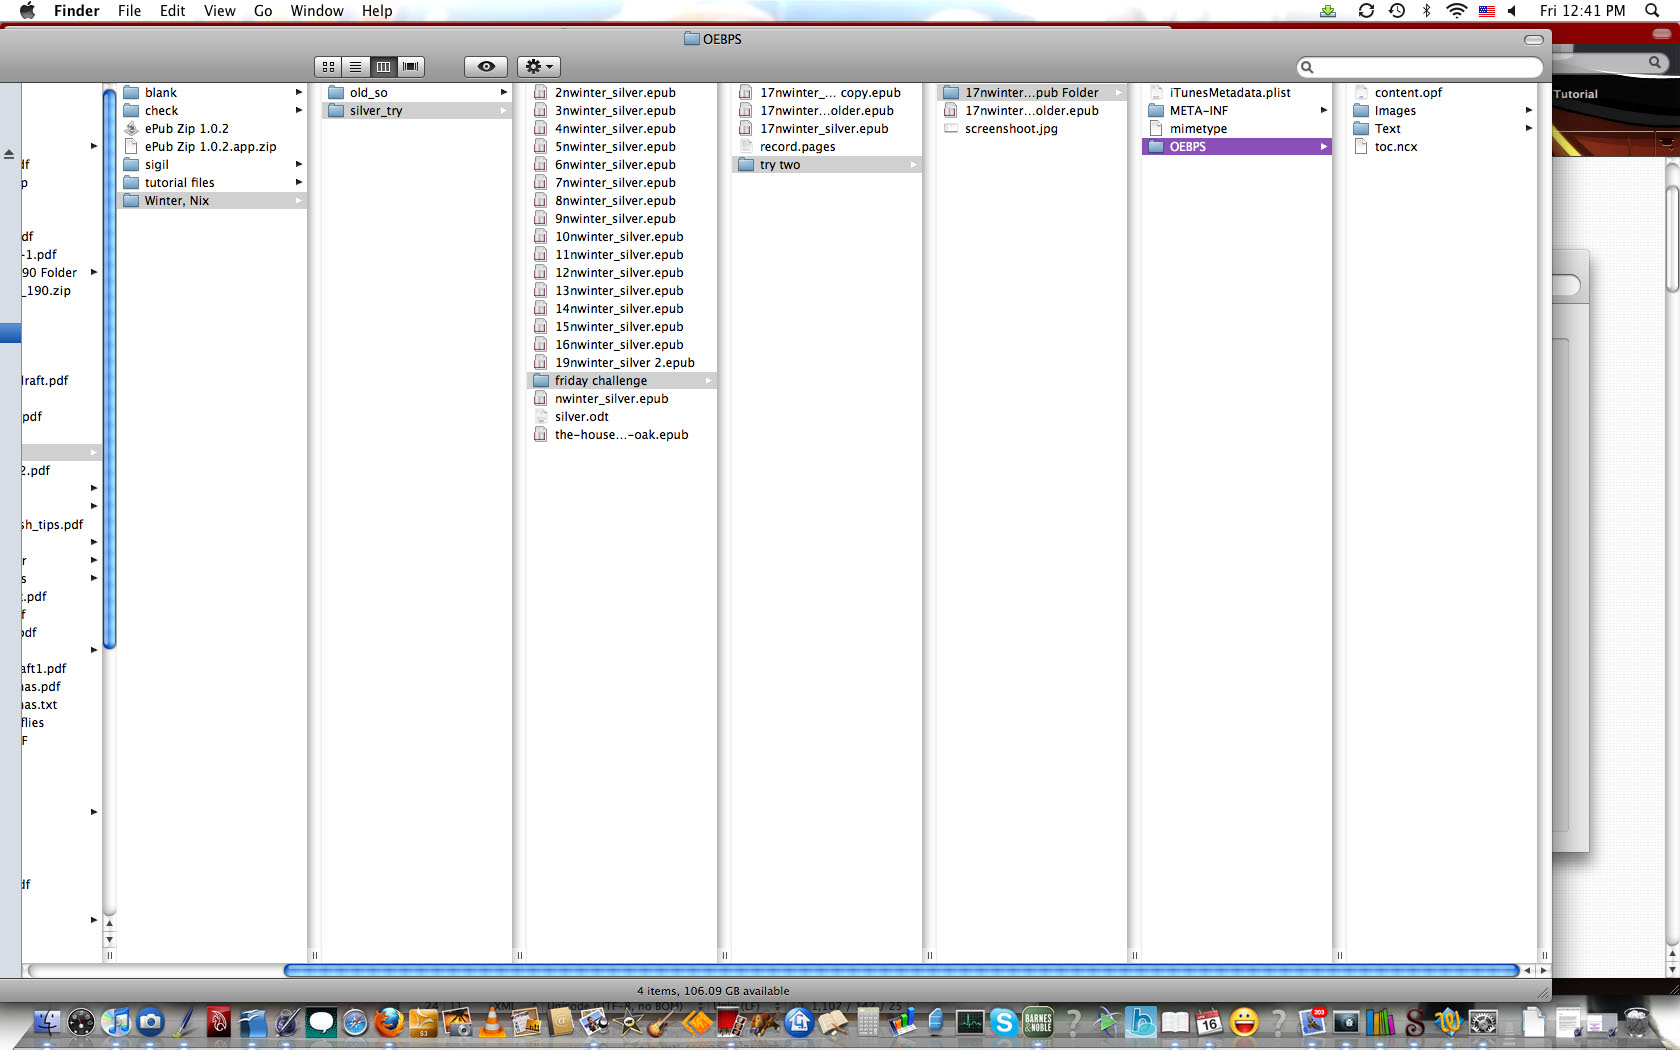Expand the Images folder arrow

[x=1528, y=110]
